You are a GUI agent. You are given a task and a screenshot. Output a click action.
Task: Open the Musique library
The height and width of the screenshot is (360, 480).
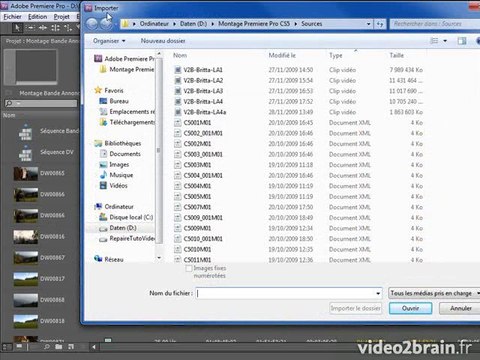pos(116,175)
